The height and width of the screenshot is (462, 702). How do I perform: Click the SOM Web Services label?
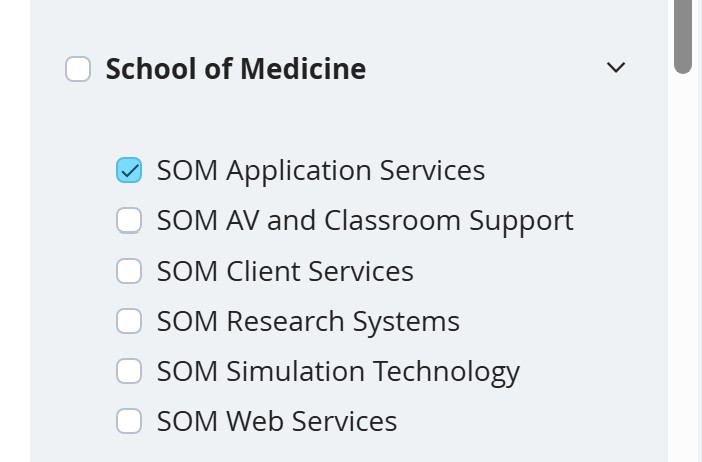pyautogui.click(x=277, y=422)
